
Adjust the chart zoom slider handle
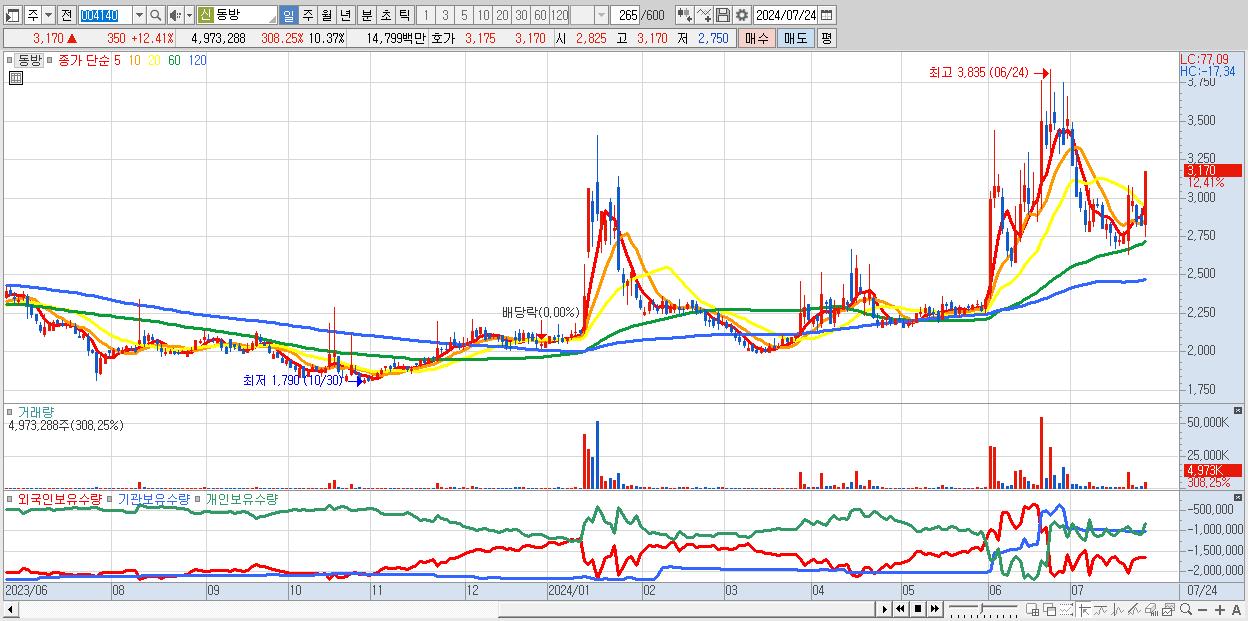[x=981, y=608]
